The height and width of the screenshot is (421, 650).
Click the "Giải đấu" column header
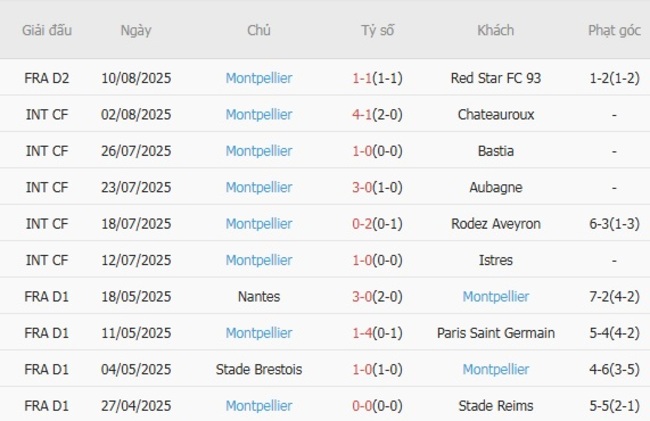(x=47, y=30)
